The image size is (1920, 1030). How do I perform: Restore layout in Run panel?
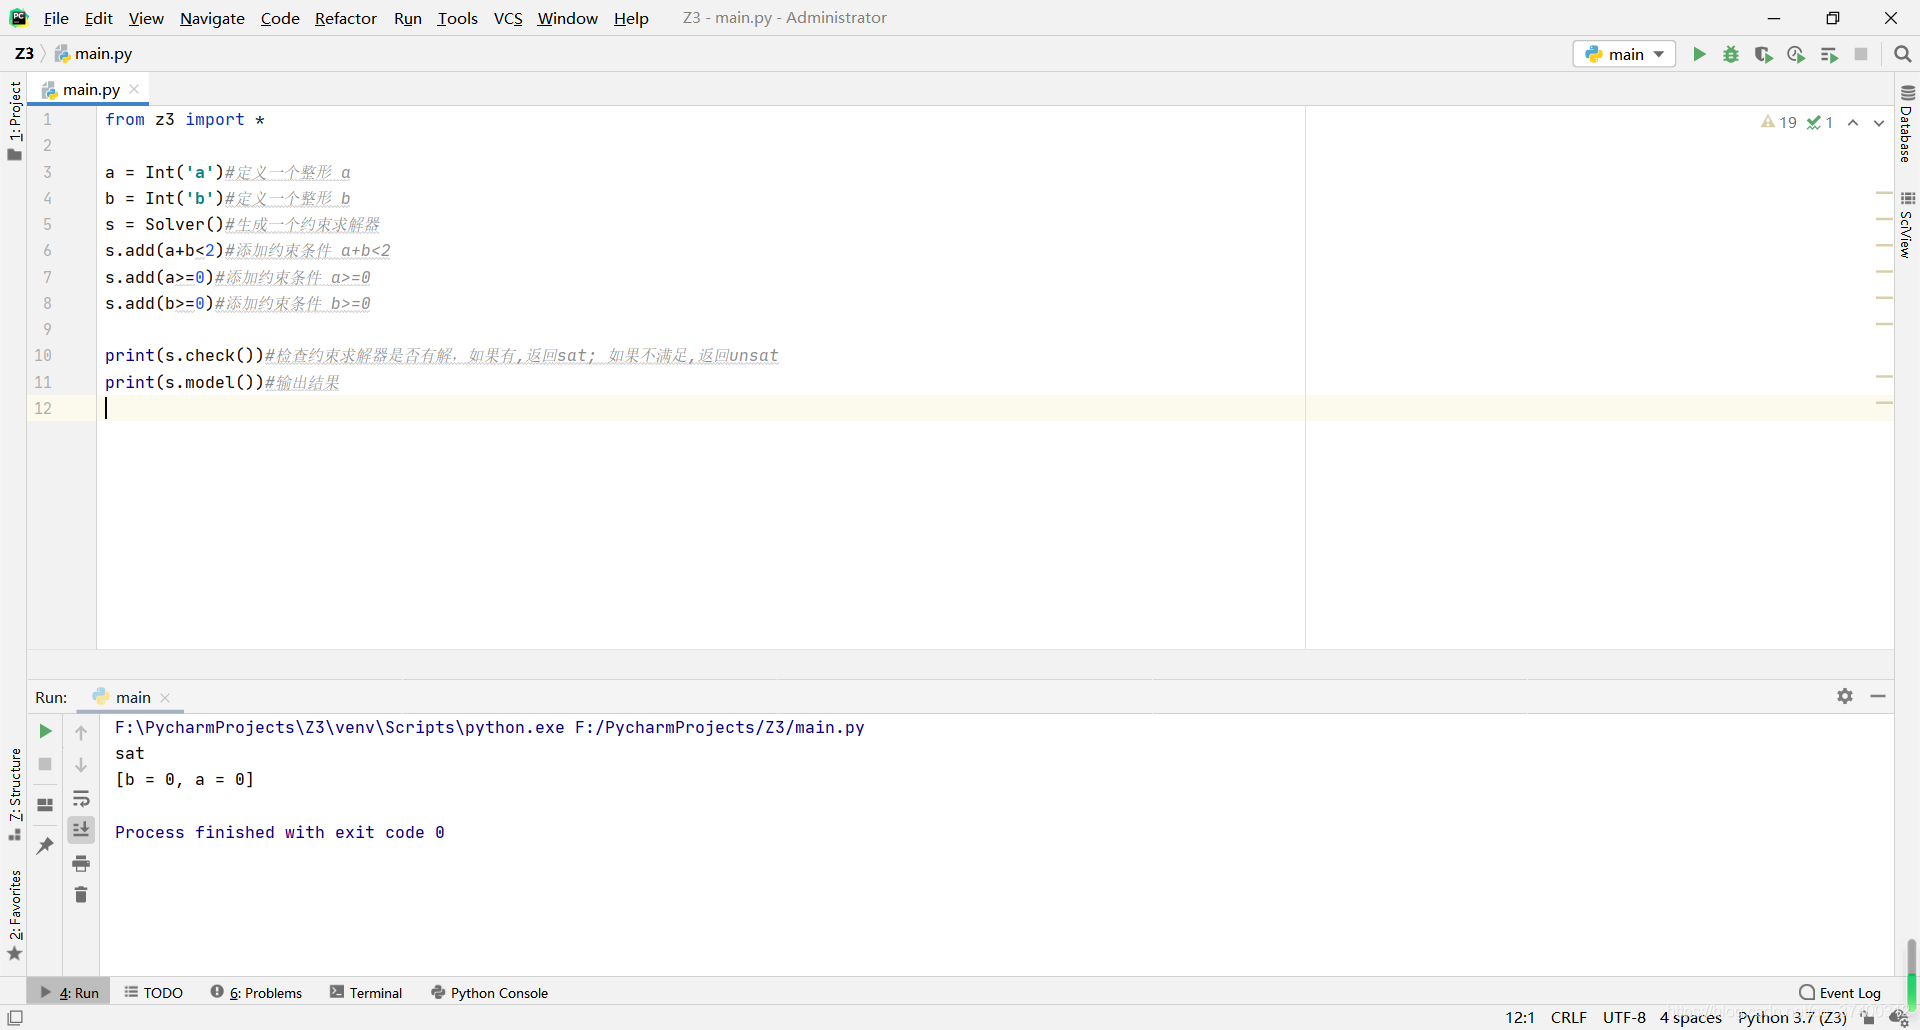(45, 805)
